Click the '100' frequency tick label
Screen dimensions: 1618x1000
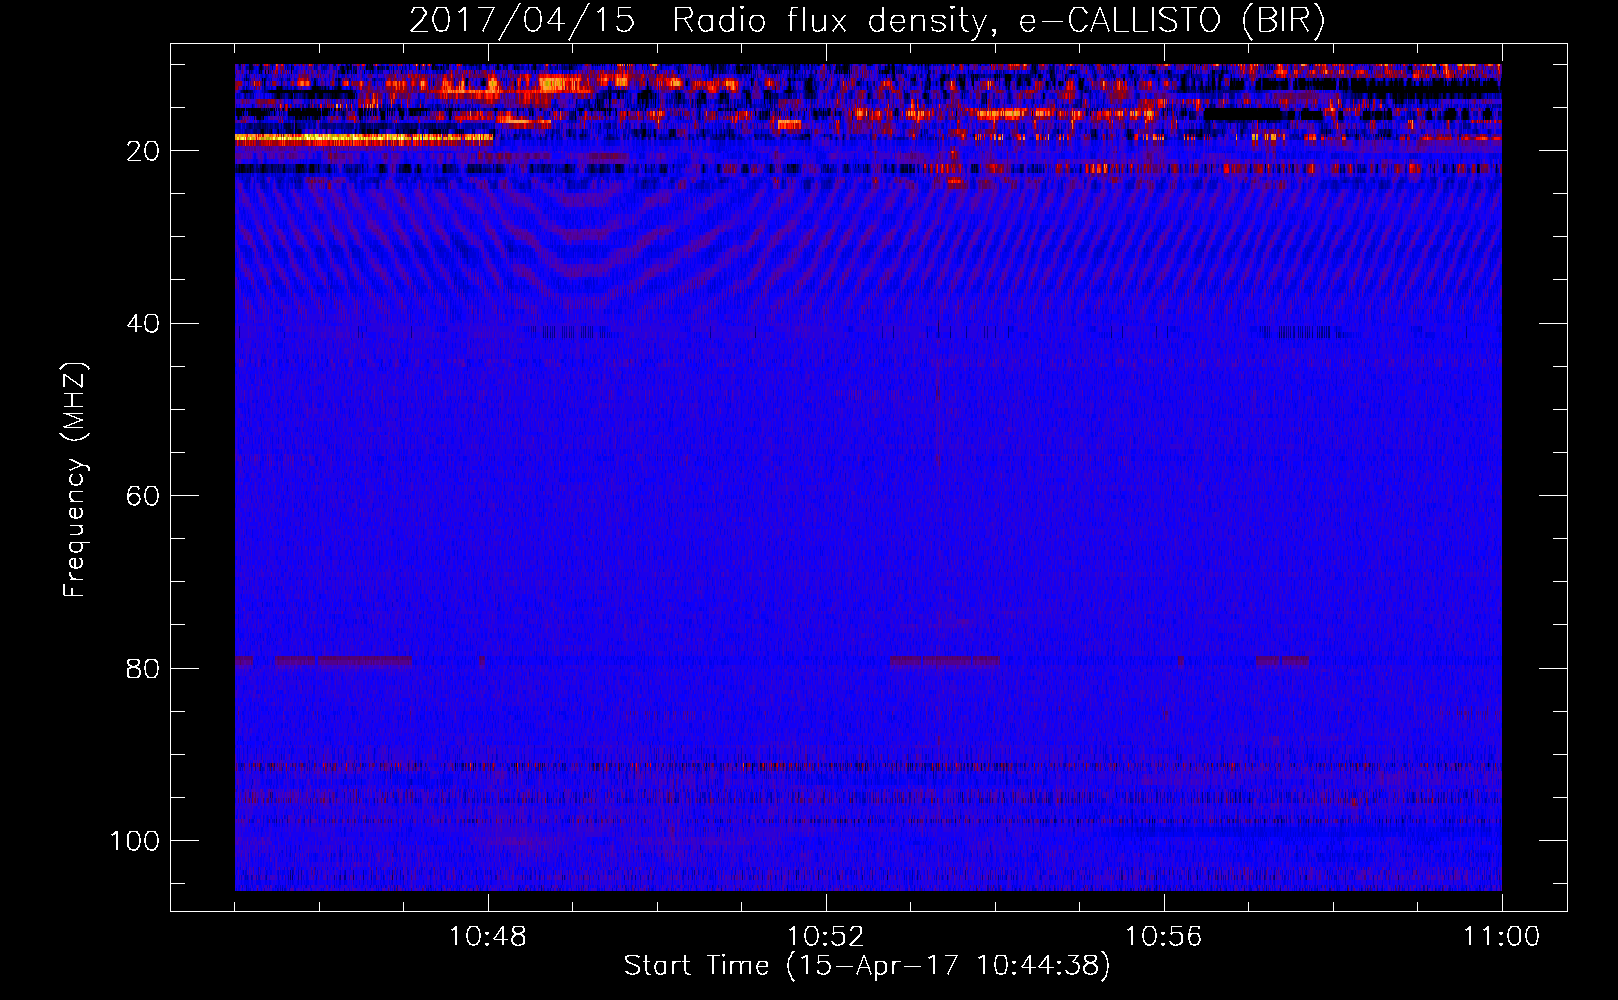point(135,841)
